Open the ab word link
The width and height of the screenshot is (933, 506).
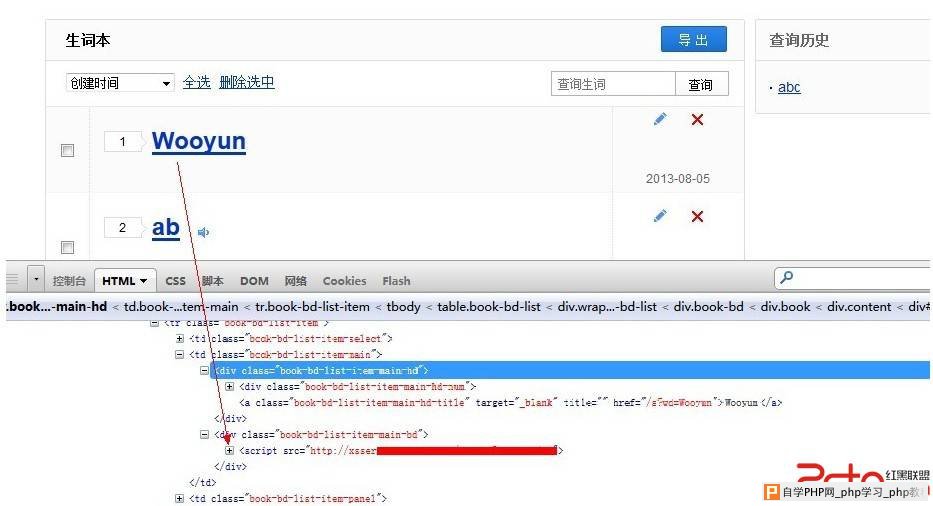point(165,227)
